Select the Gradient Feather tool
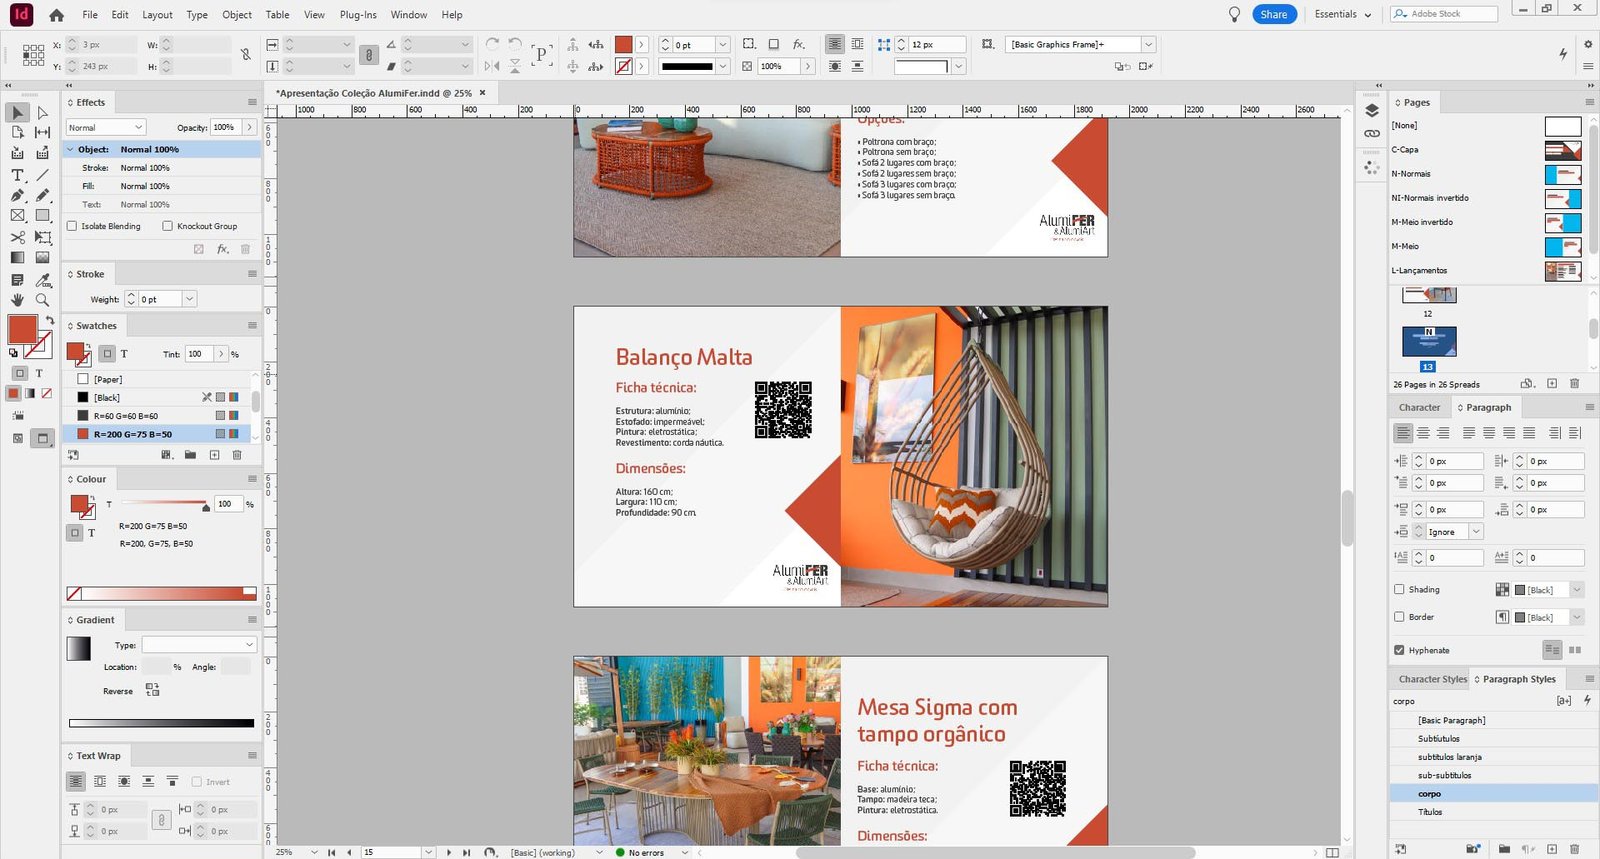The width and height of the screenshot is (1600, 859). [42, 257]
